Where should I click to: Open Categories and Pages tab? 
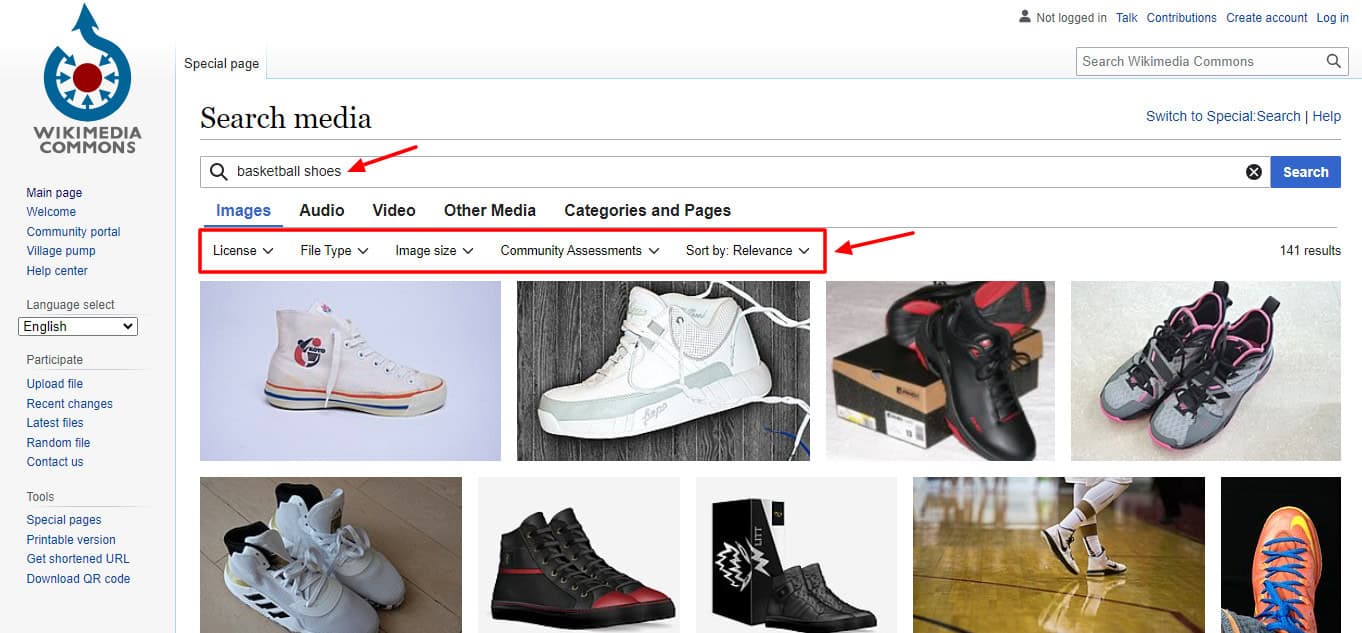pos(647,210)
